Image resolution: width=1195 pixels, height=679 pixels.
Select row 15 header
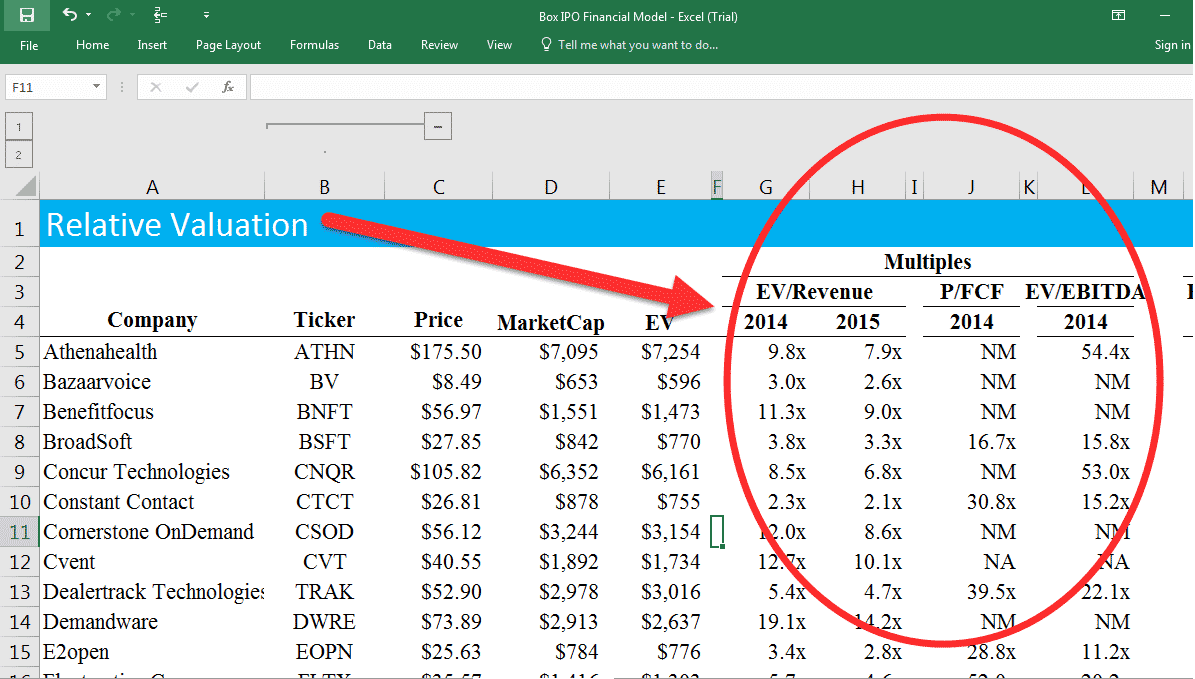coord(19,652)
